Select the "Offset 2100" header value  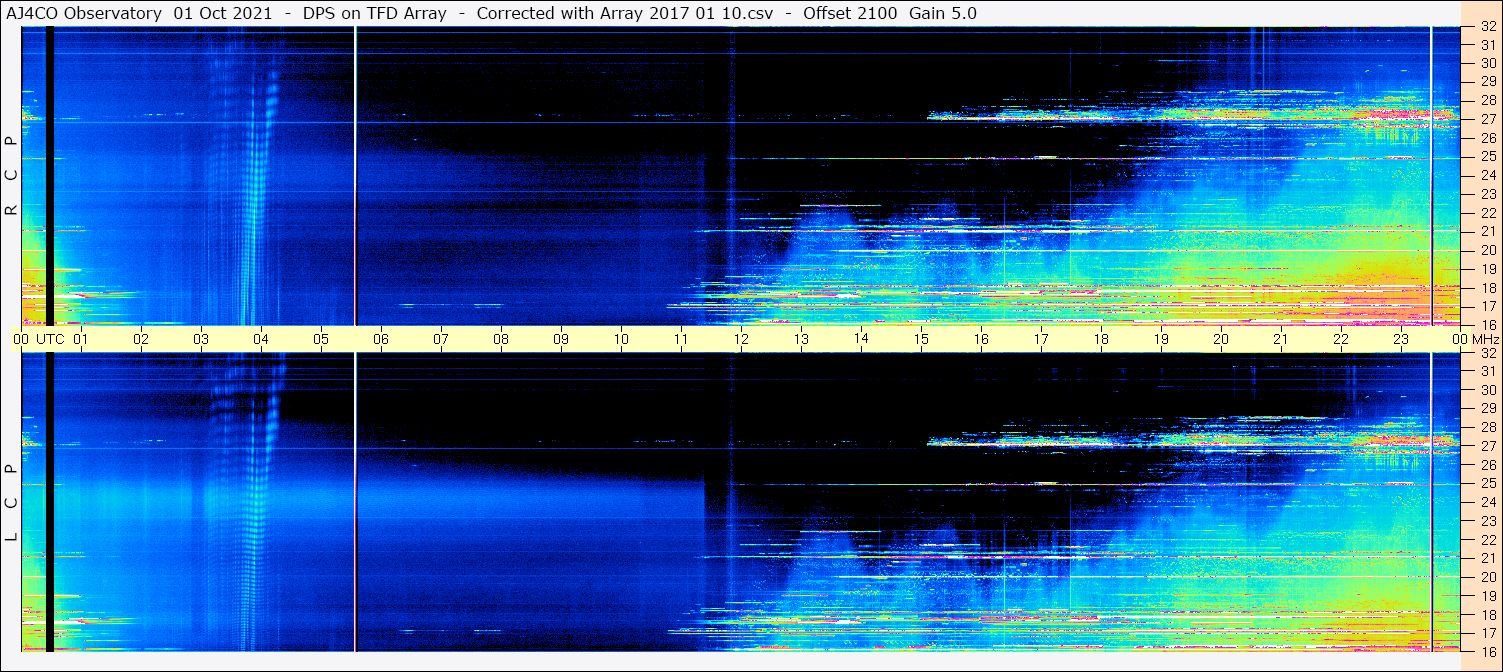click(849, 13)
